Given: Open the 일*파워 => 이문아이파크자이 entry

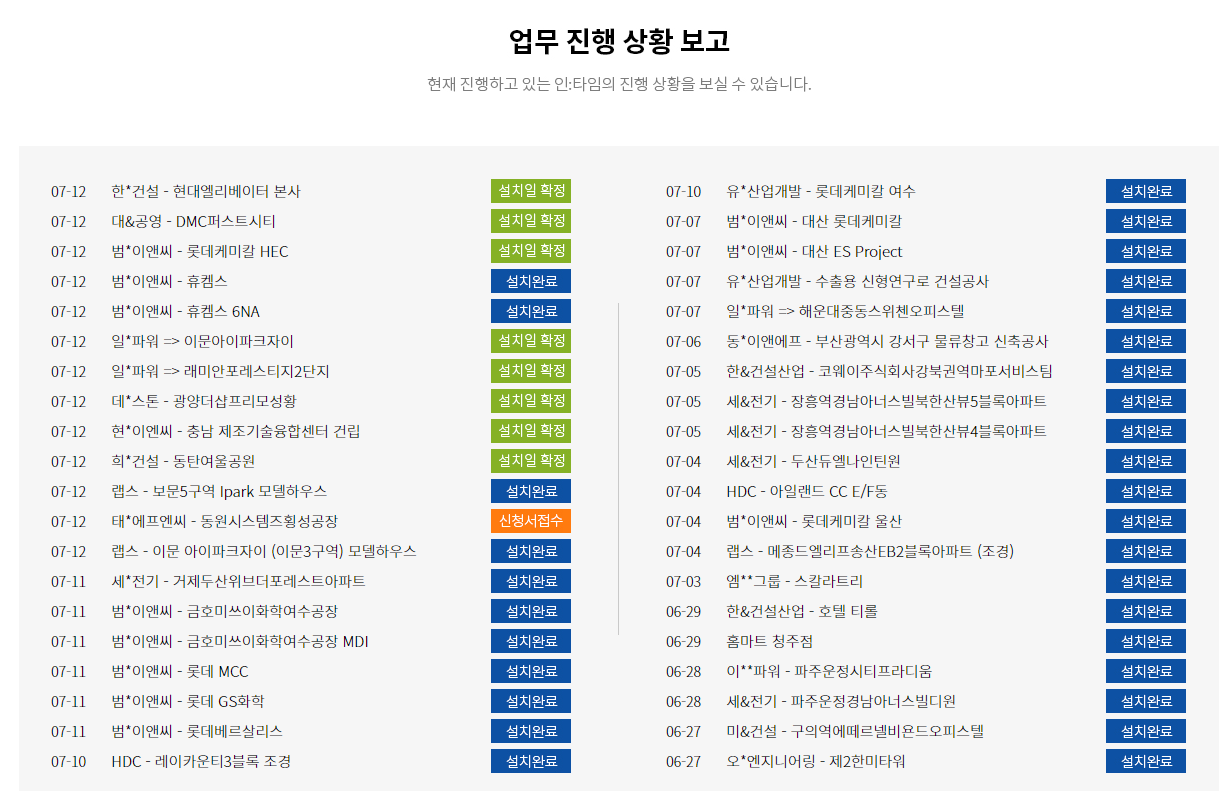Looking at the screenshot, I should point(203,341).
